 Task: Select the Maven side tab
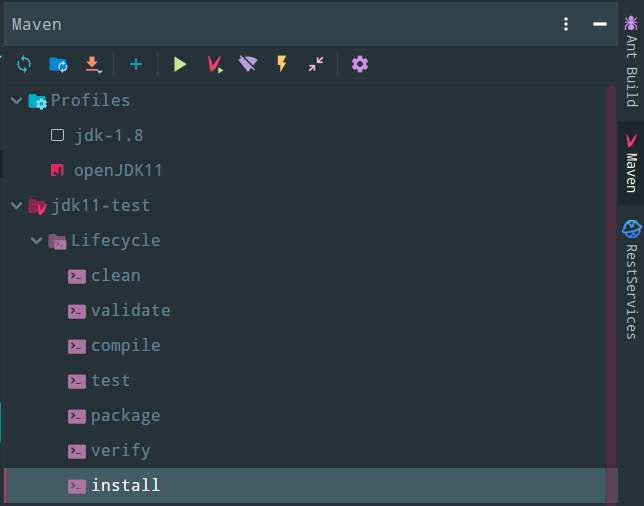(x=631, y=163)
